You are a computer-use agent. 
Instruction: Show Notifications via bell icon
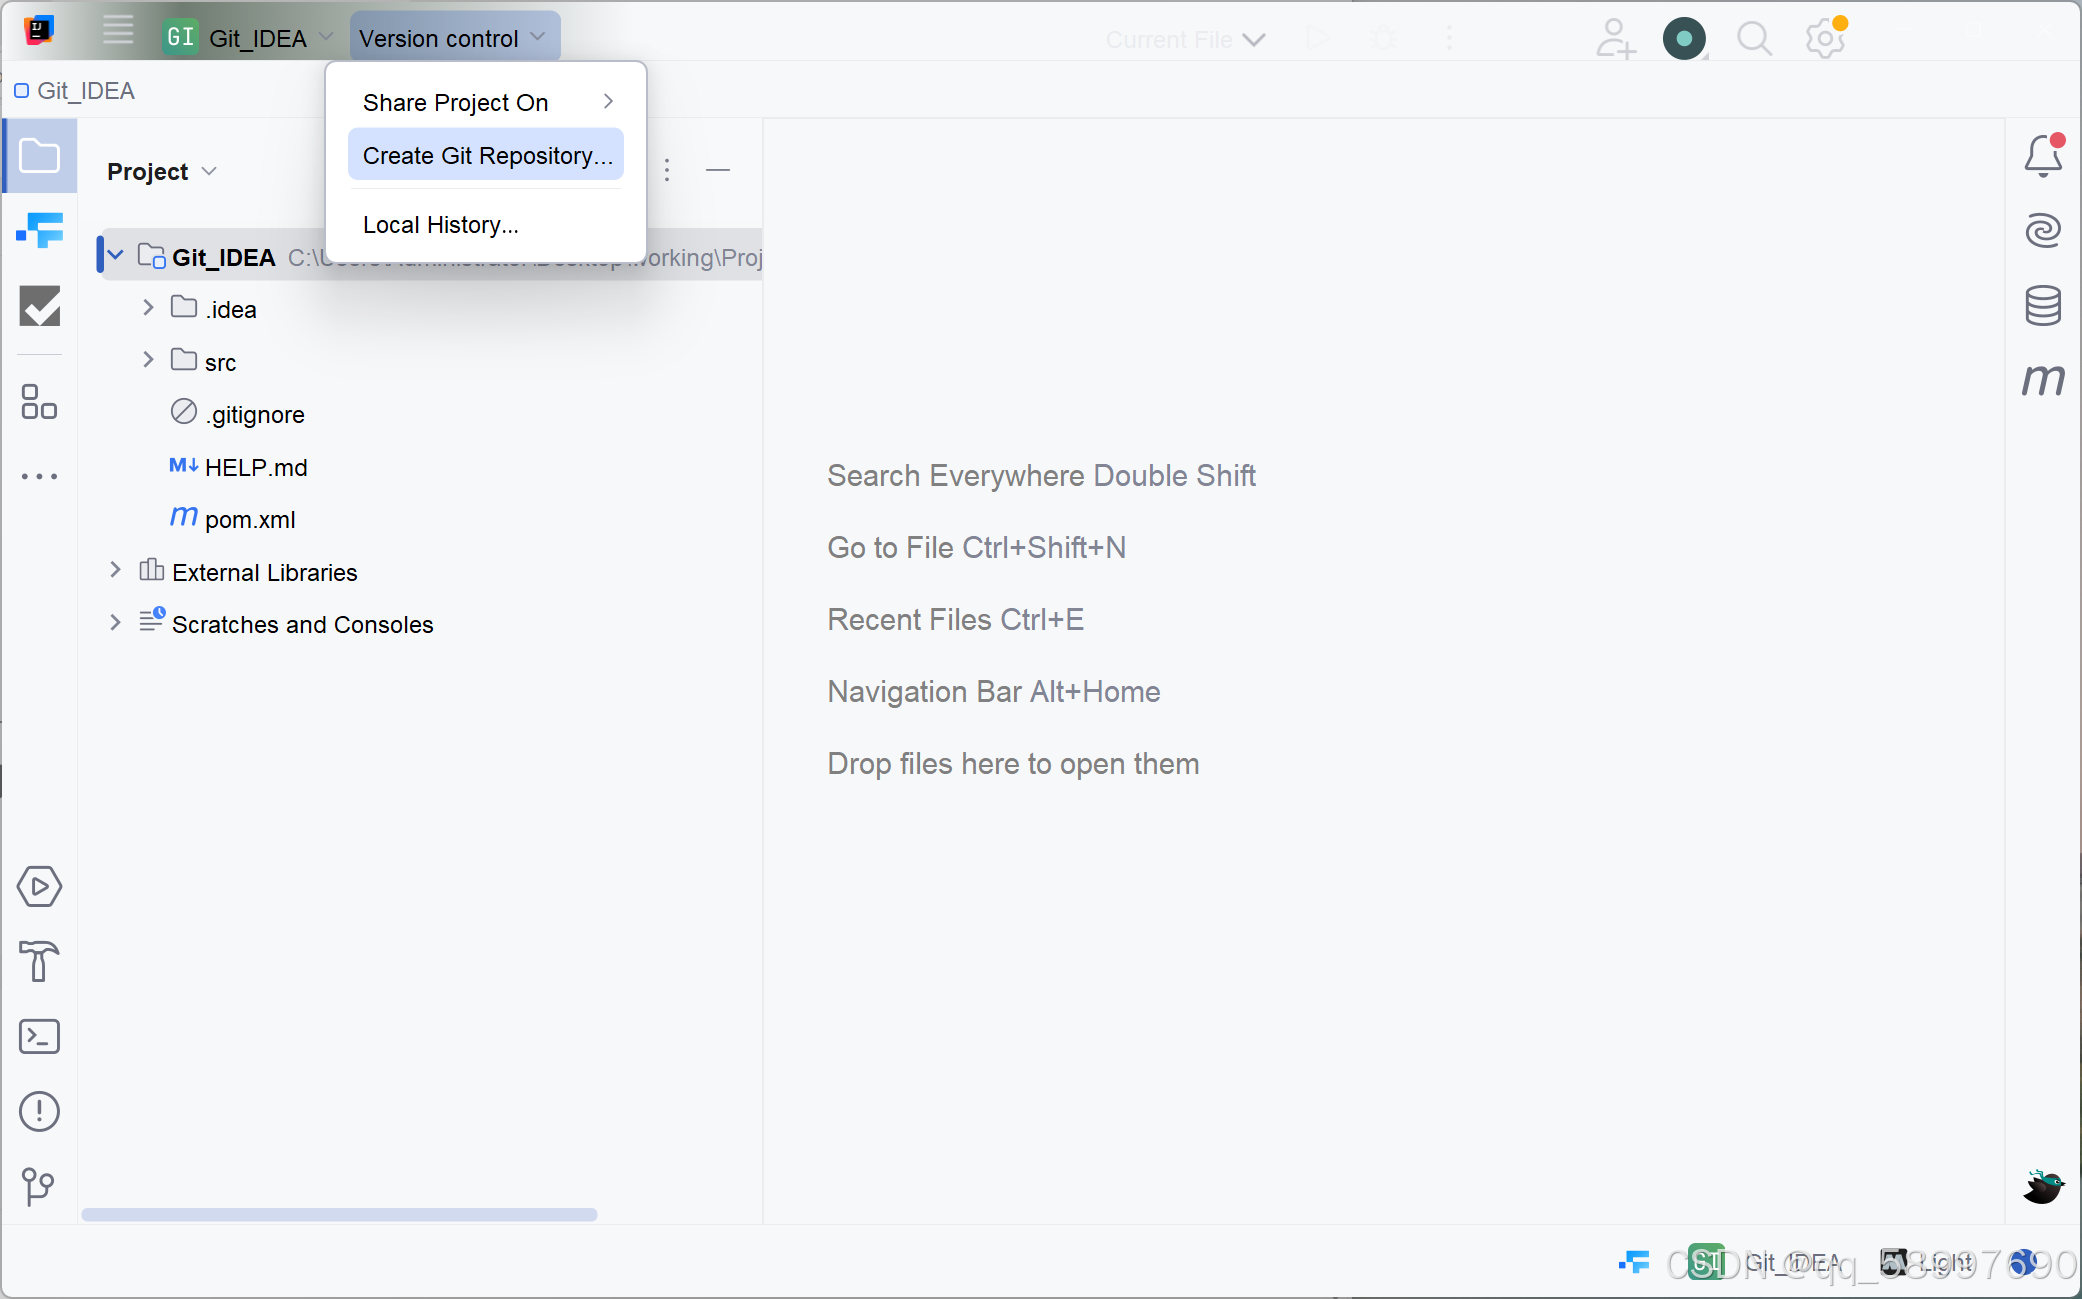pos(2042,157)
